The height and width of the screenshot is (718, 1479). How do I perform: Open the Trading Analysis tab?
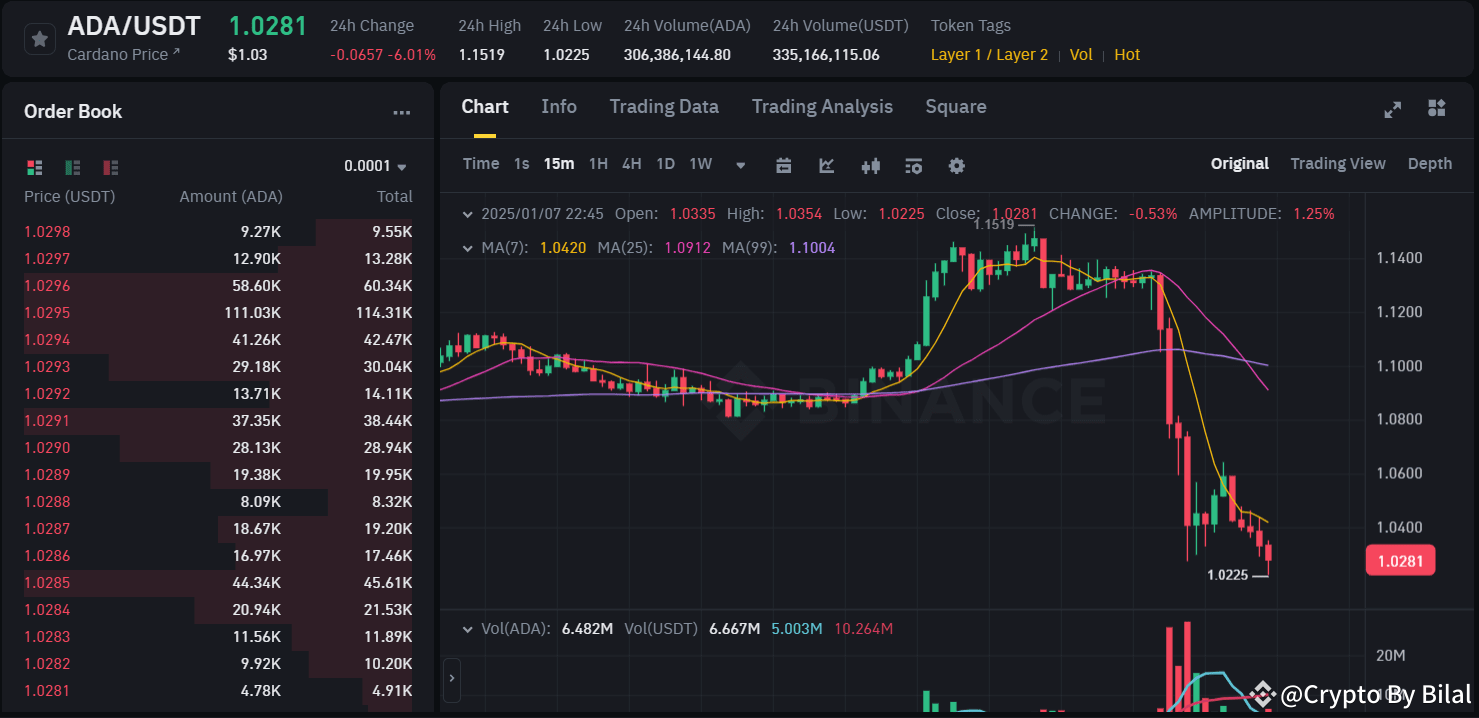822,107
